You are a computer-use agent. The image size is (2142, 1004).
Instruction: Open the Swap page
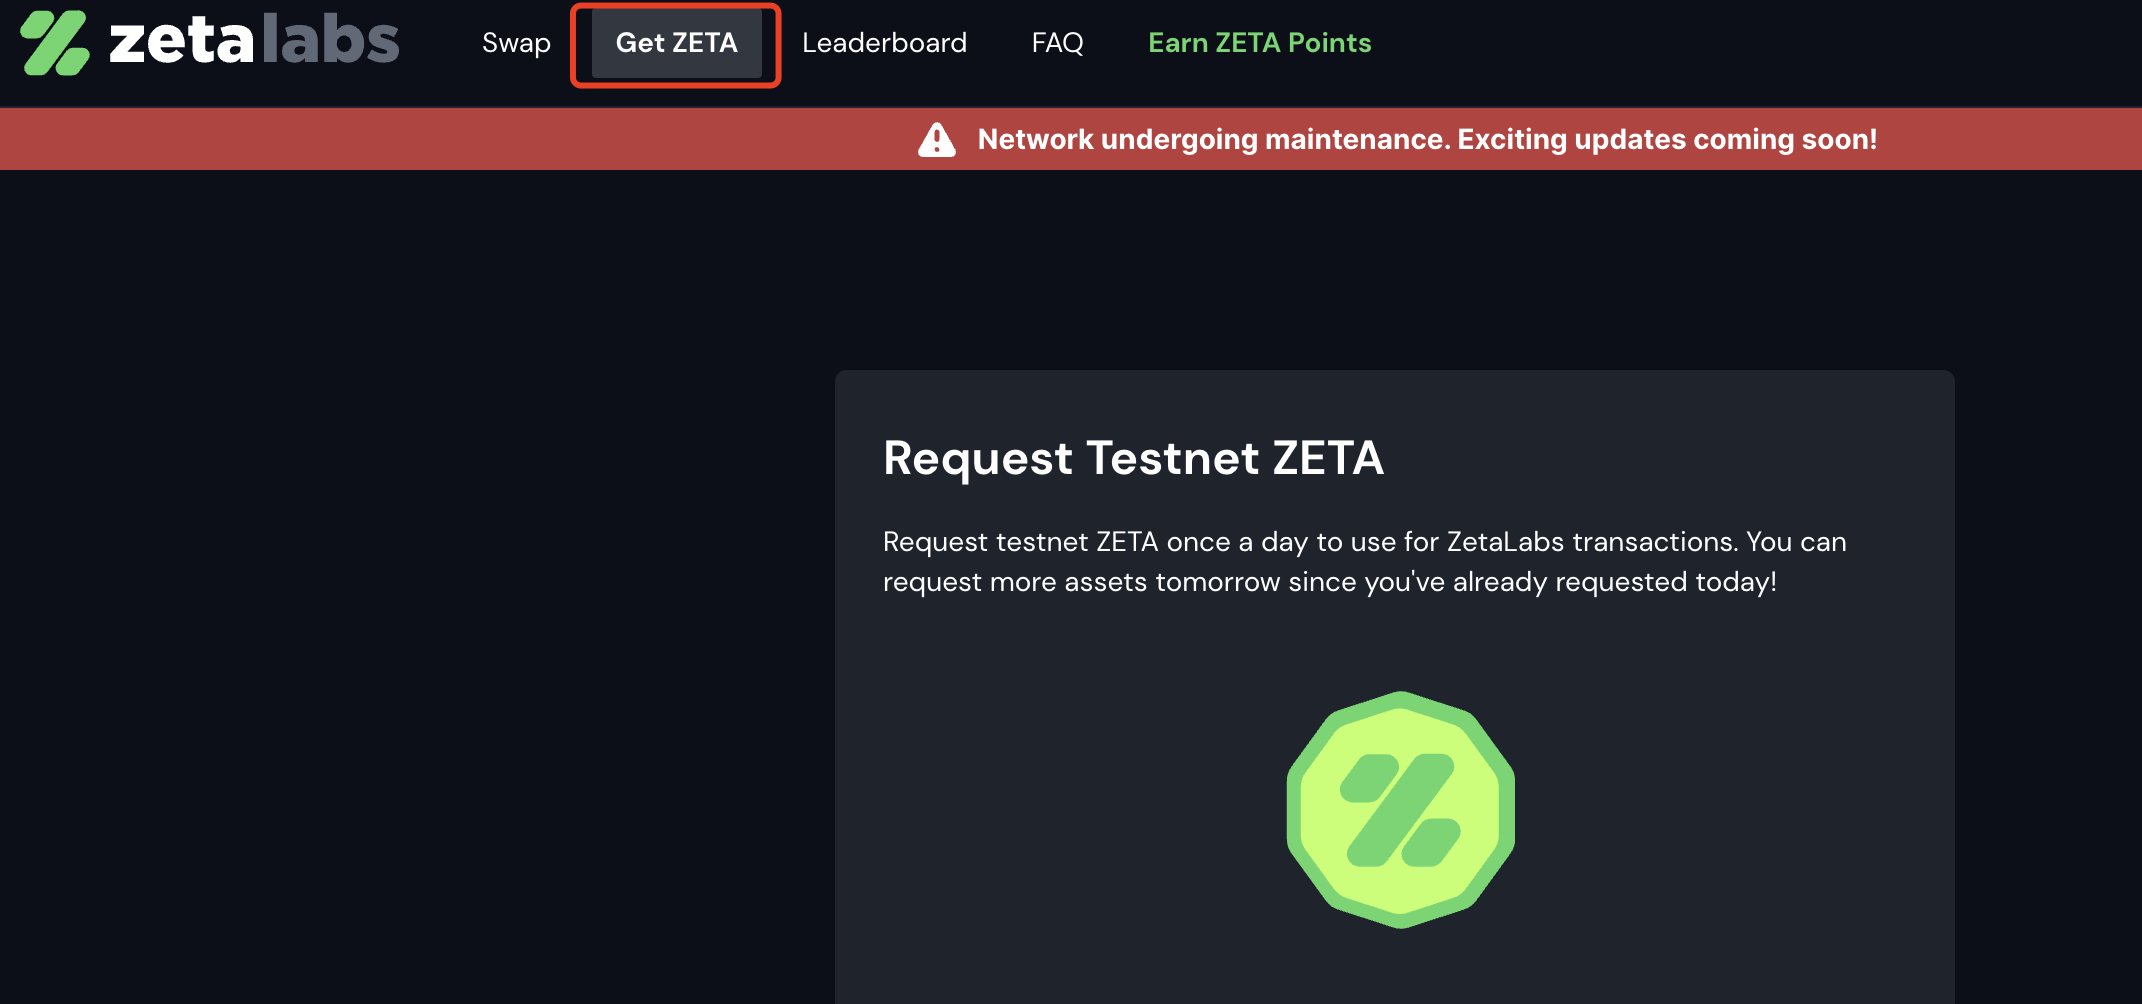pos(516,43)
